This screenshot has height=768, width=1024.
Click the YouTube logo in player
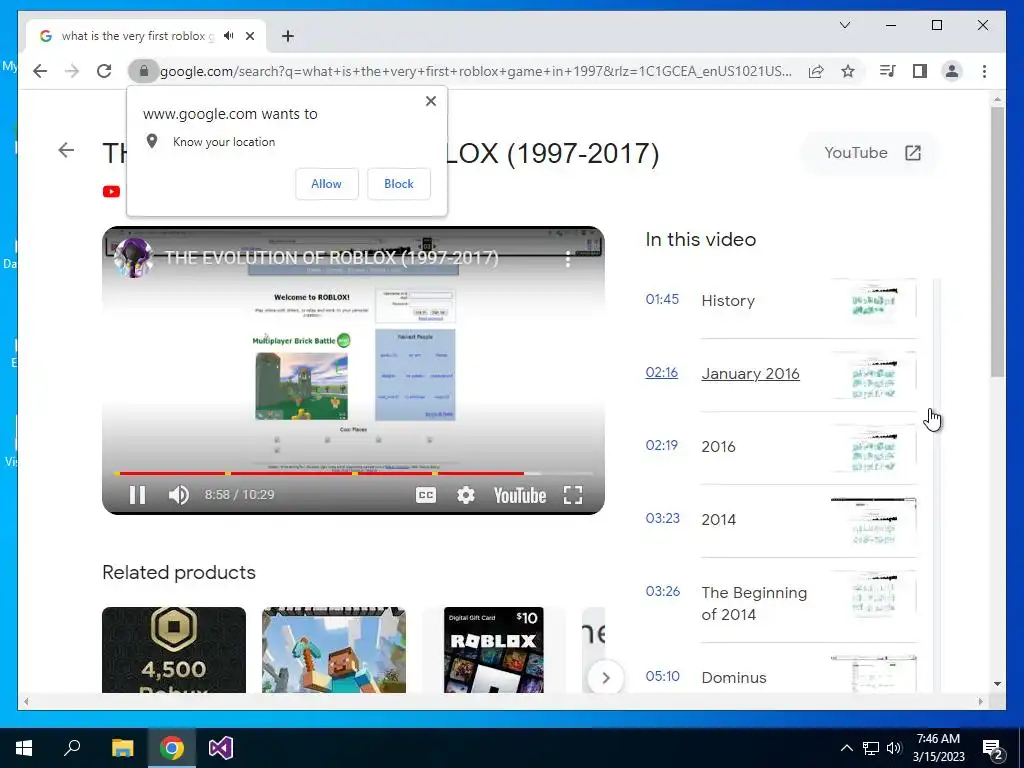pyautogui.click(x=520, y=496)
